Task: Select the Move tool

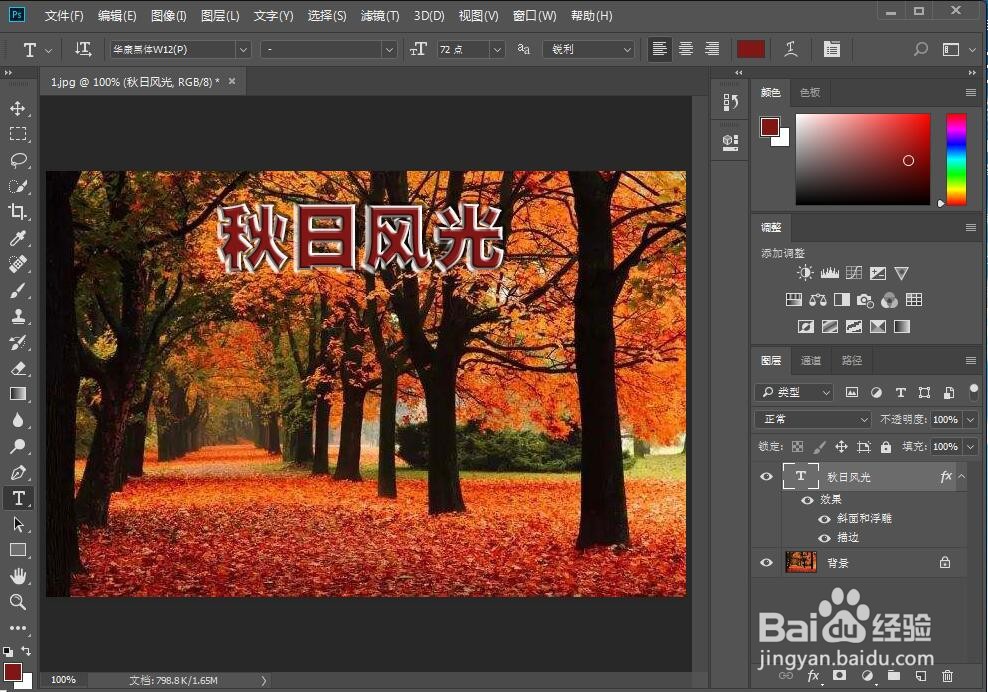Action: coord(19,107)
